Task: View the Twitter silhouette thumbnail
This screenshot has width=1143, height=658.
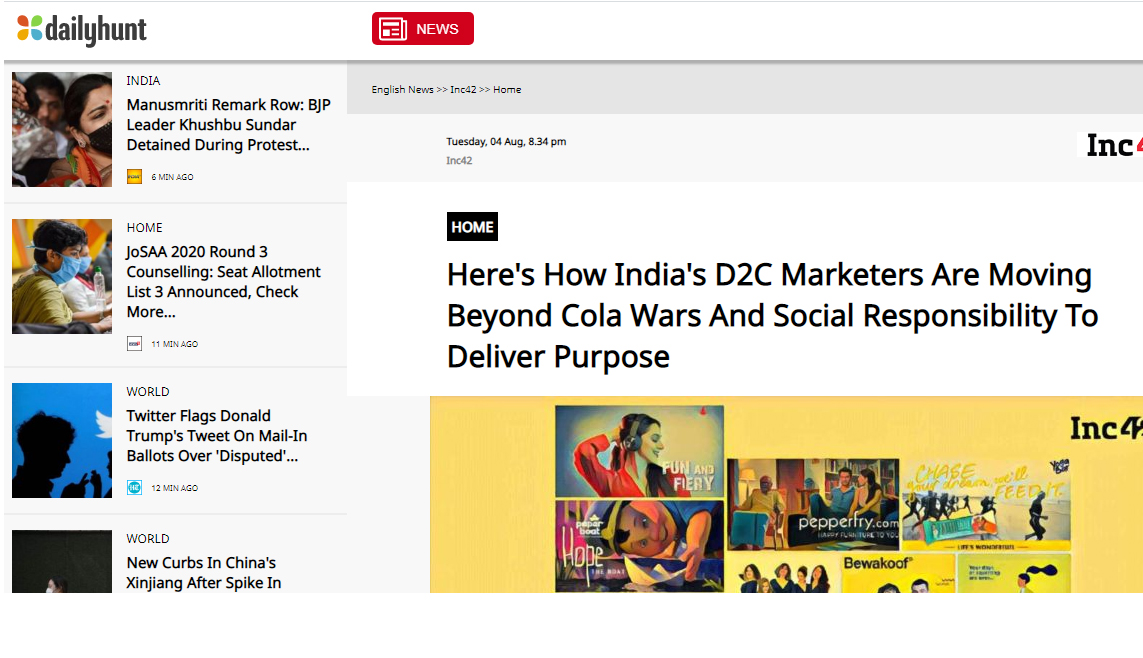Action: pyautogui.click(x=62, y=441)
